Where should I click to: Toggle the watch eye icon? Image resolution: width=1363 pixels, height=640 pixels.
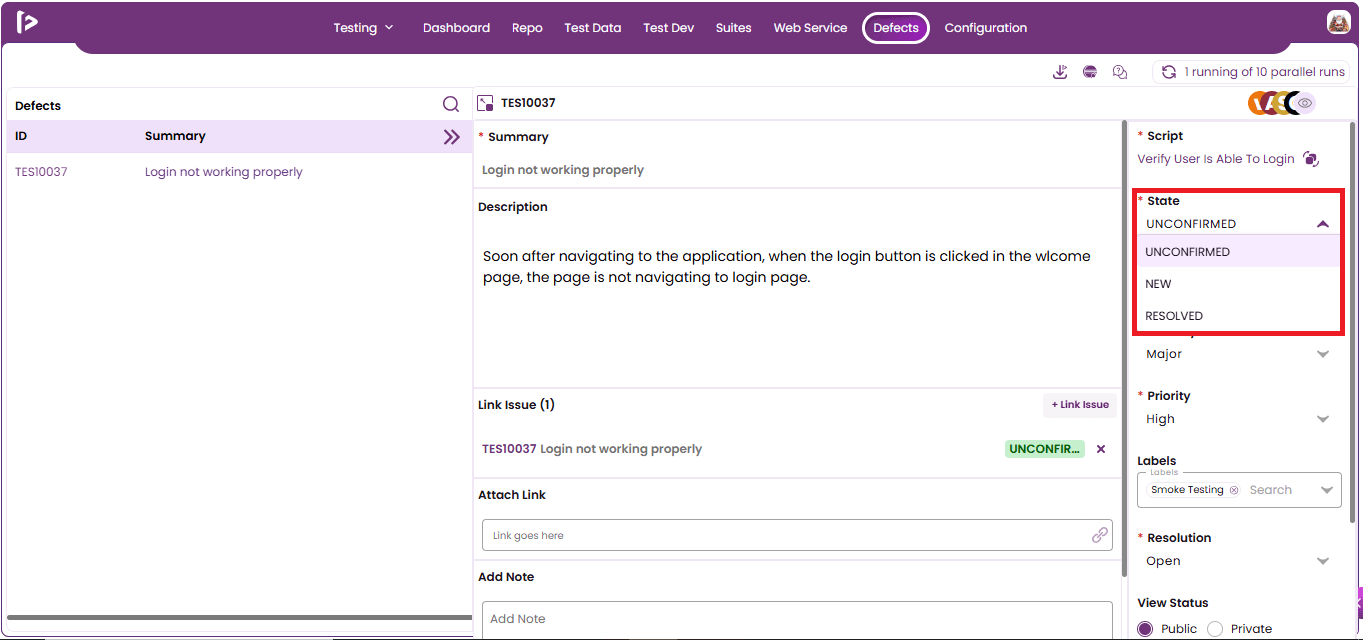pyautogui.click(x=1305, y=102)
